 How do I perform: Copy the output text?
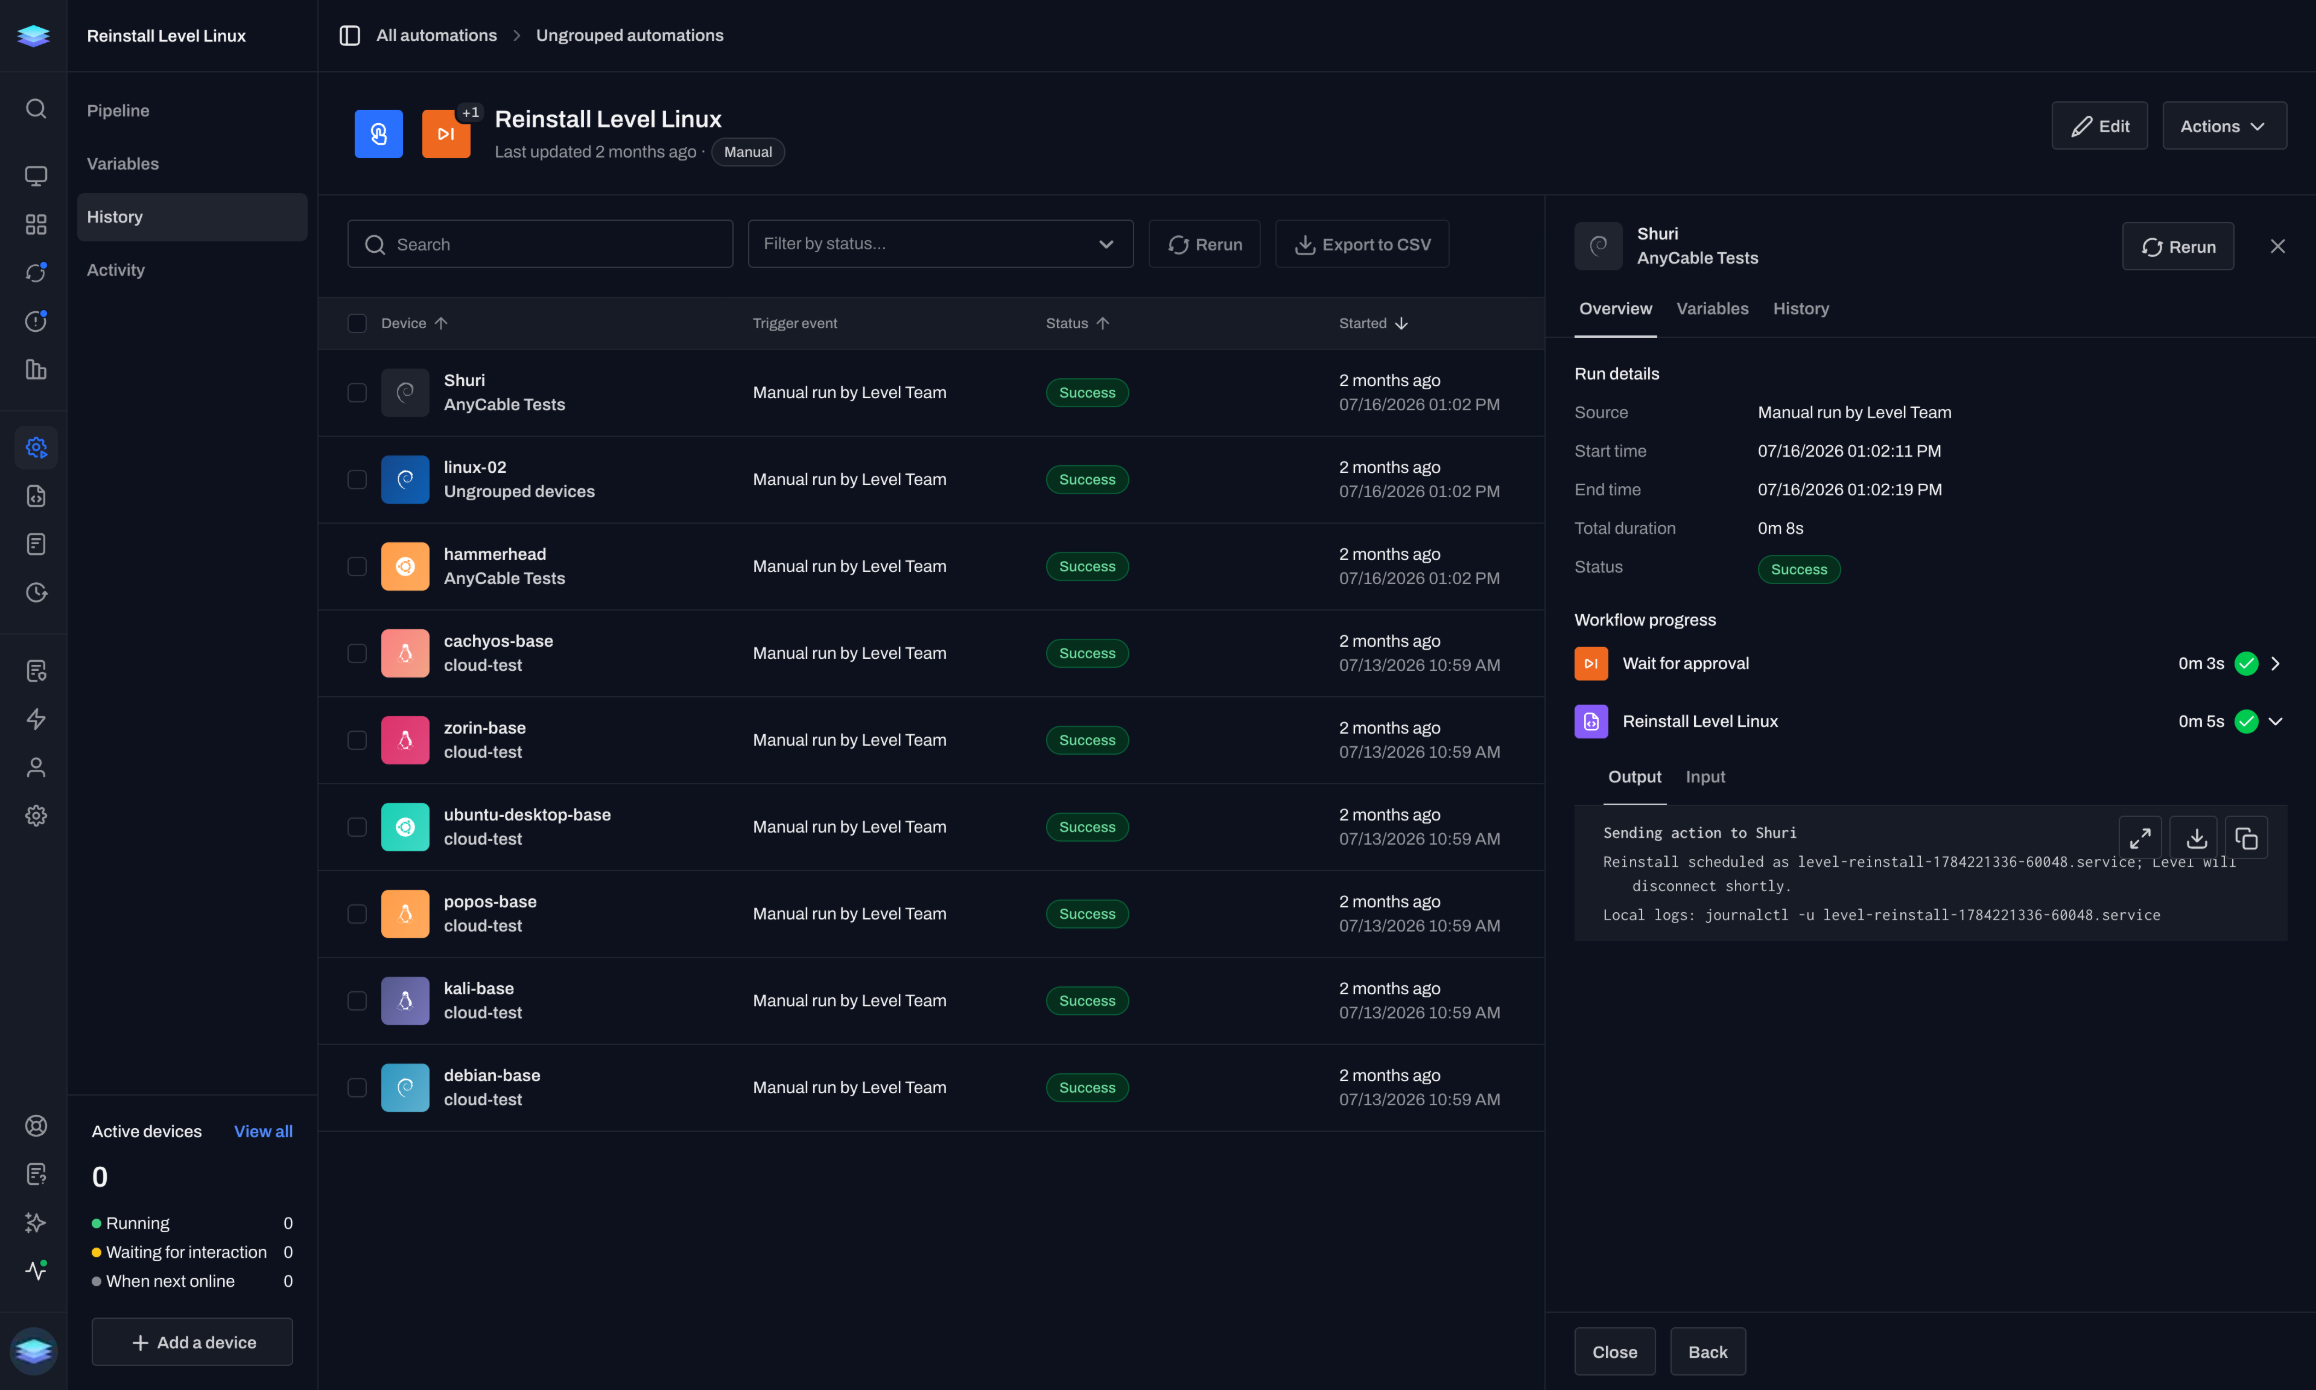(x=2247, y=838)
